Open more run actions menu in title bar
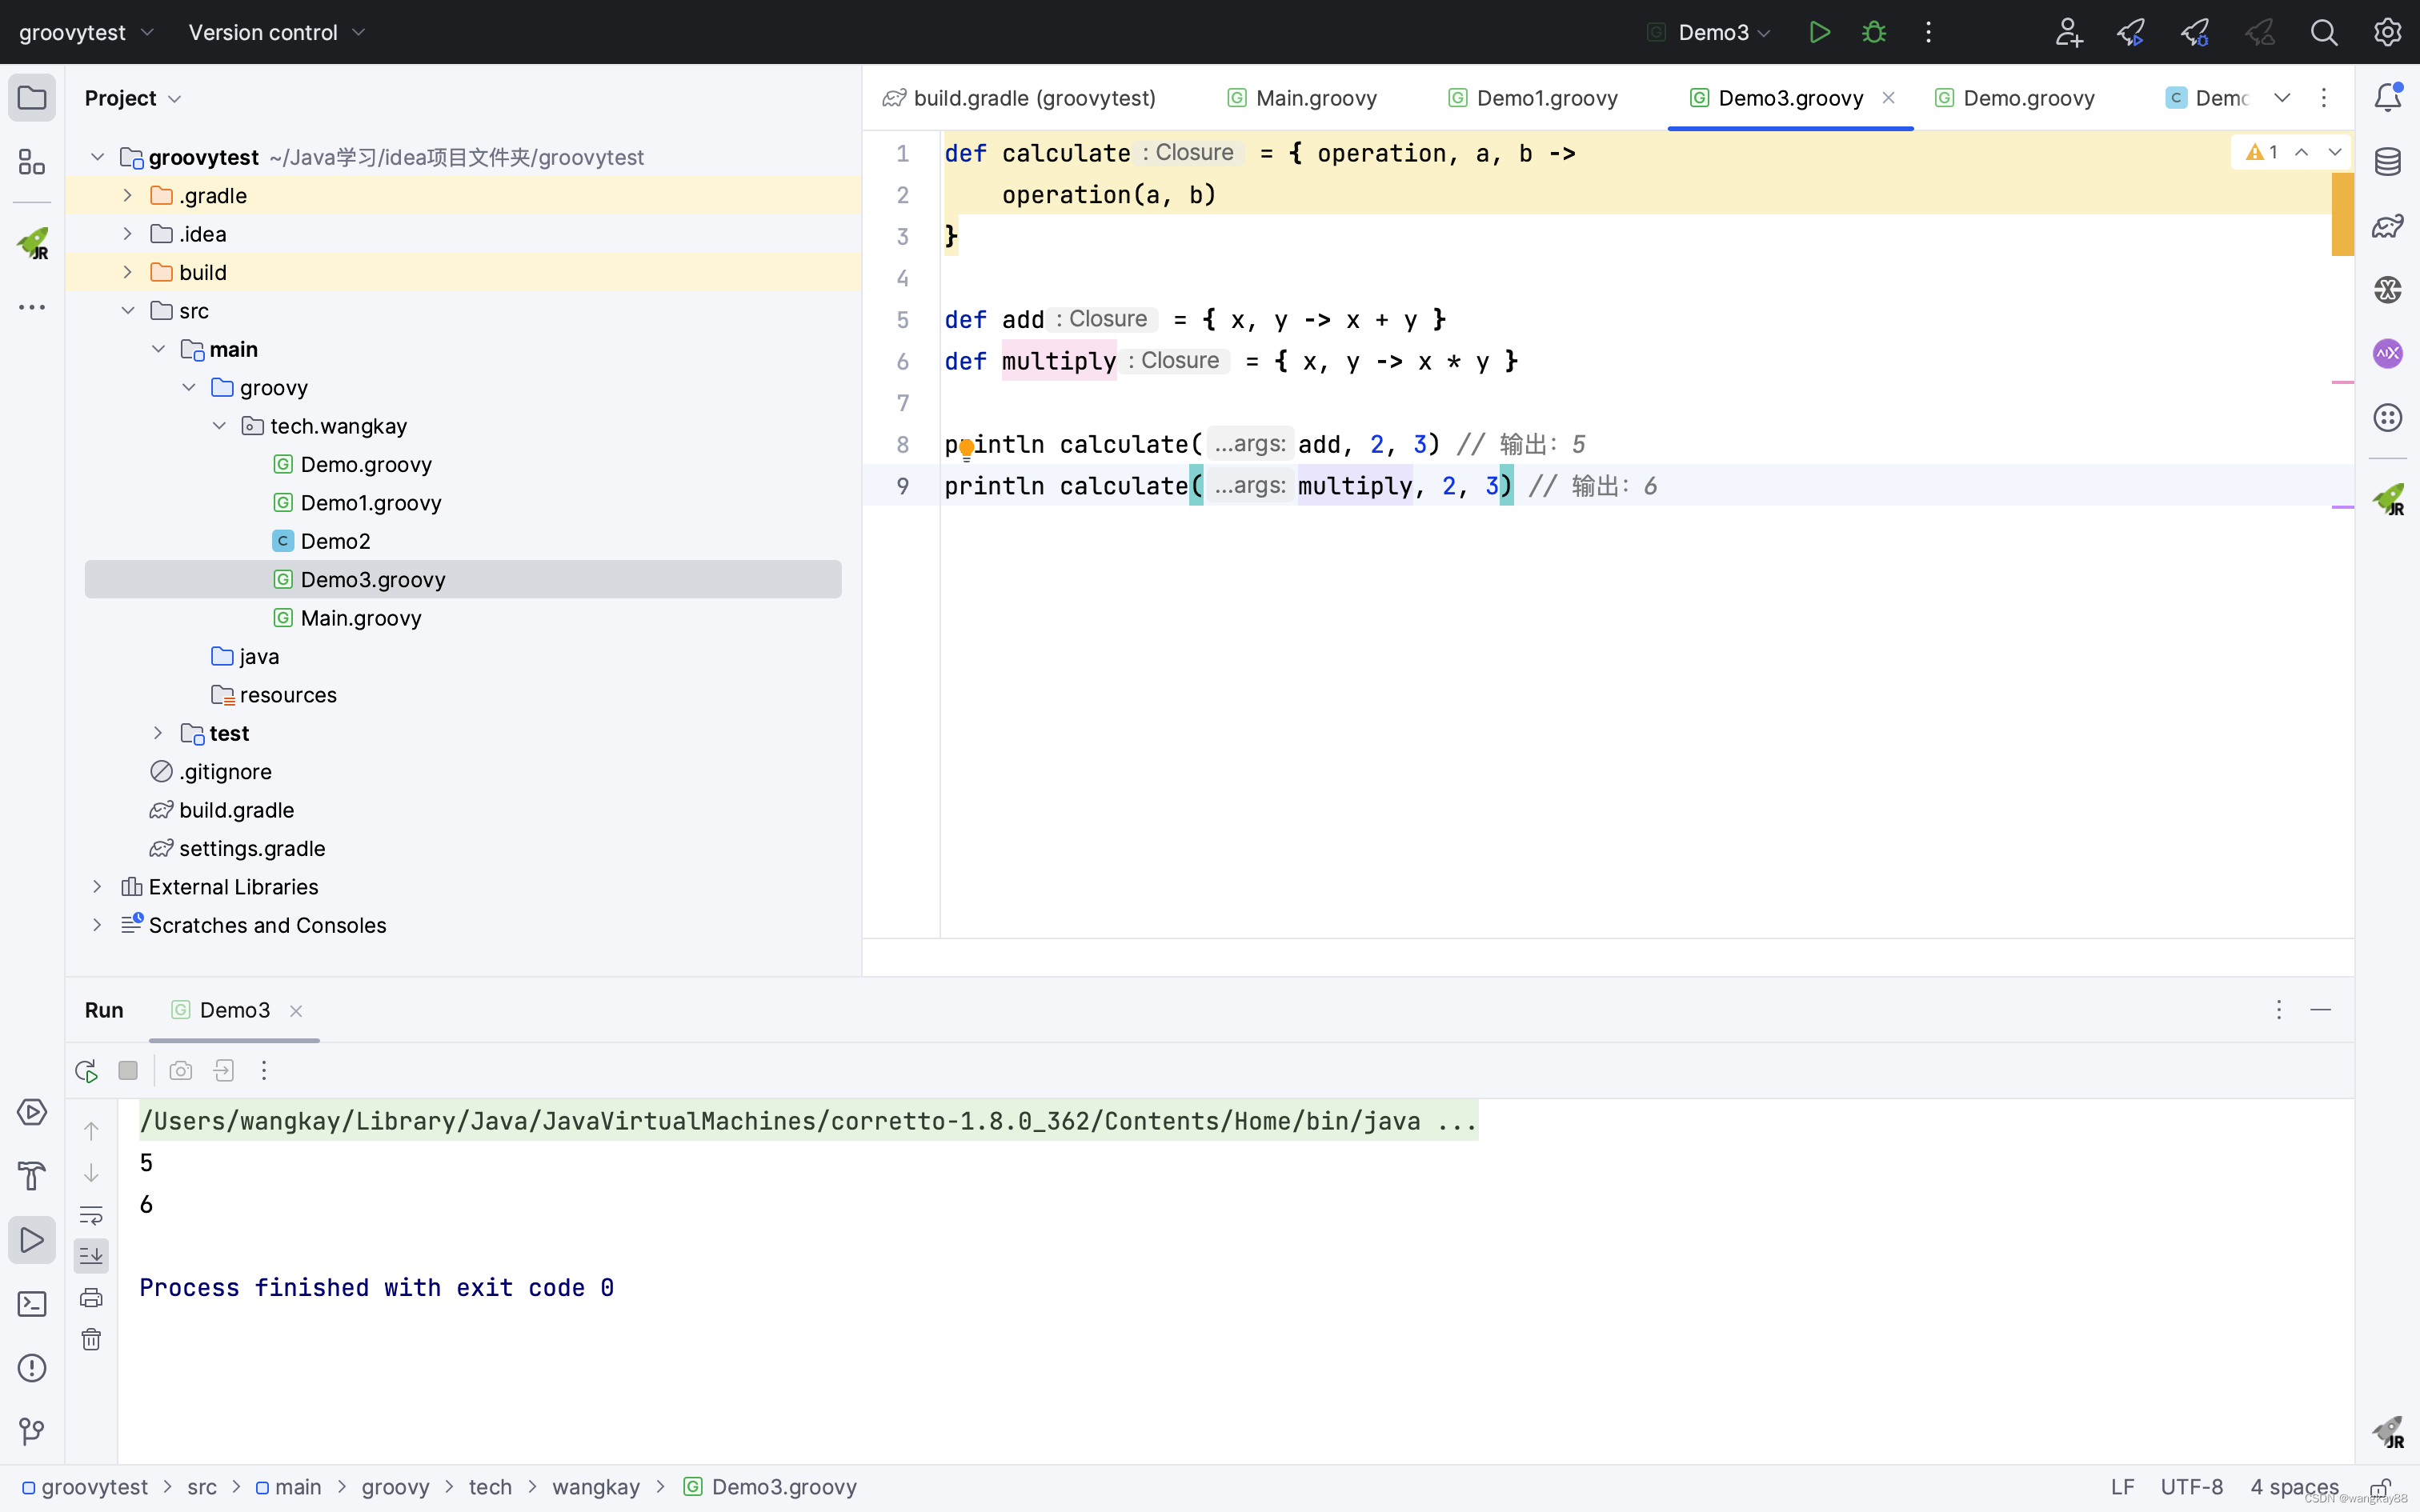2420x1512 pixels. 1928,32
